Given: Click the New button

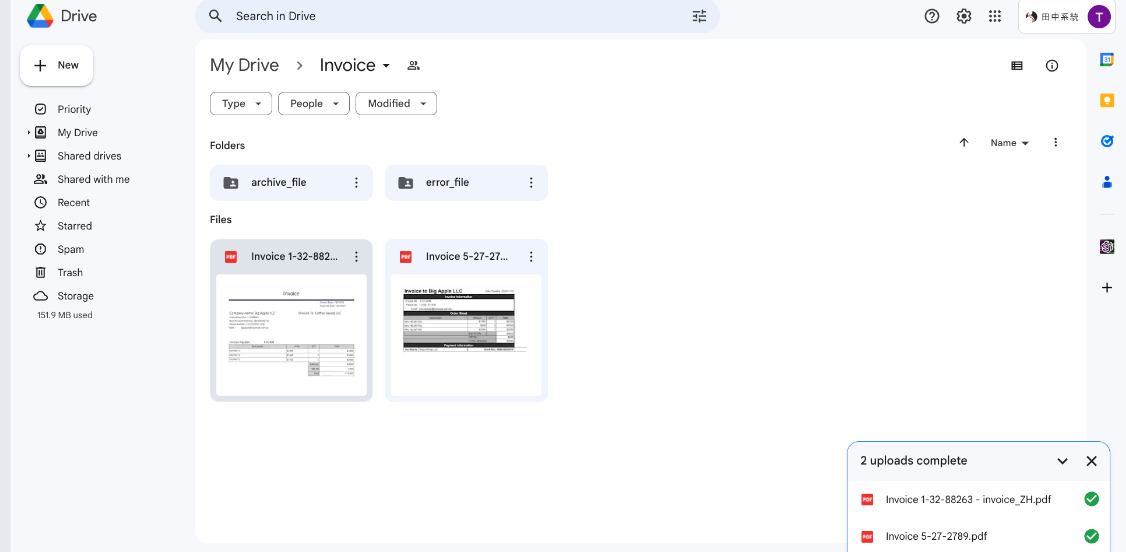Looking at the screenshot, I should [x=57, y=65].
